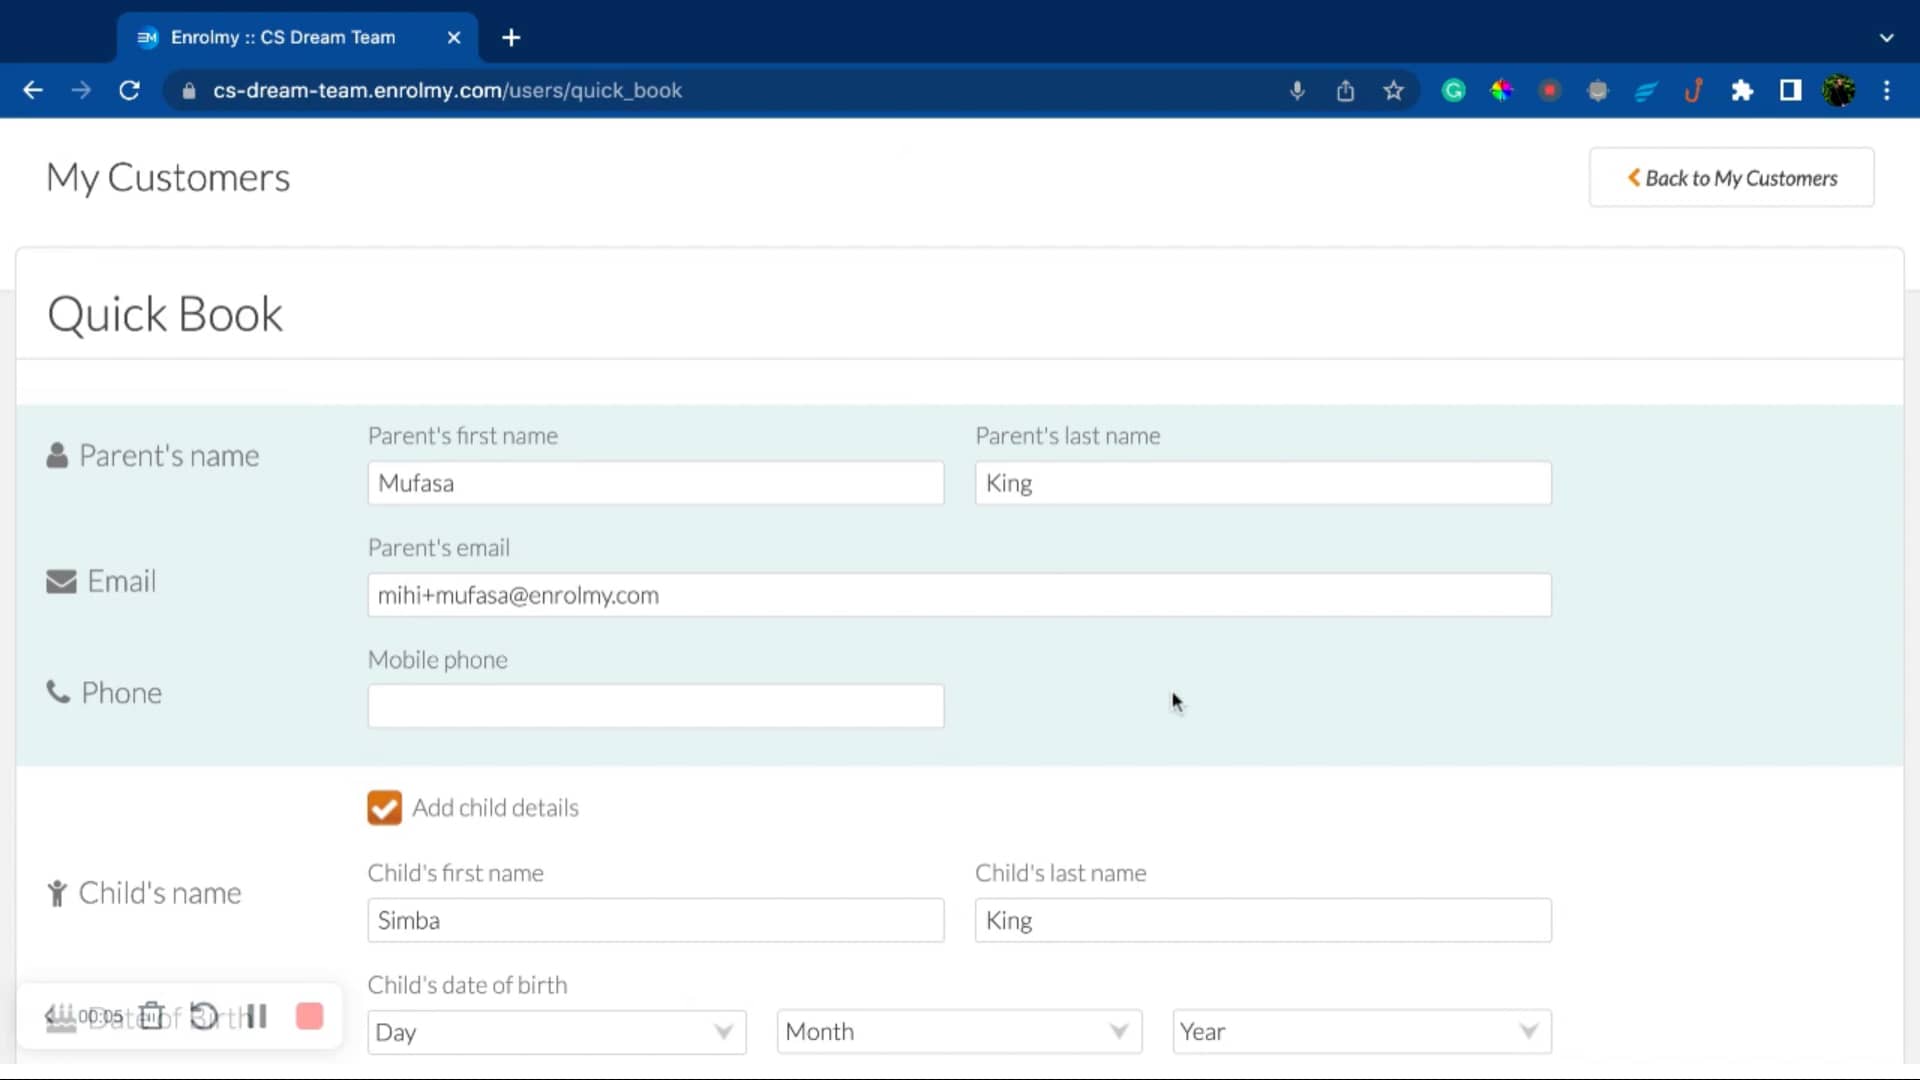Pause the screen recording
Screen dimensions: 1920x1080
point(257,1016)
